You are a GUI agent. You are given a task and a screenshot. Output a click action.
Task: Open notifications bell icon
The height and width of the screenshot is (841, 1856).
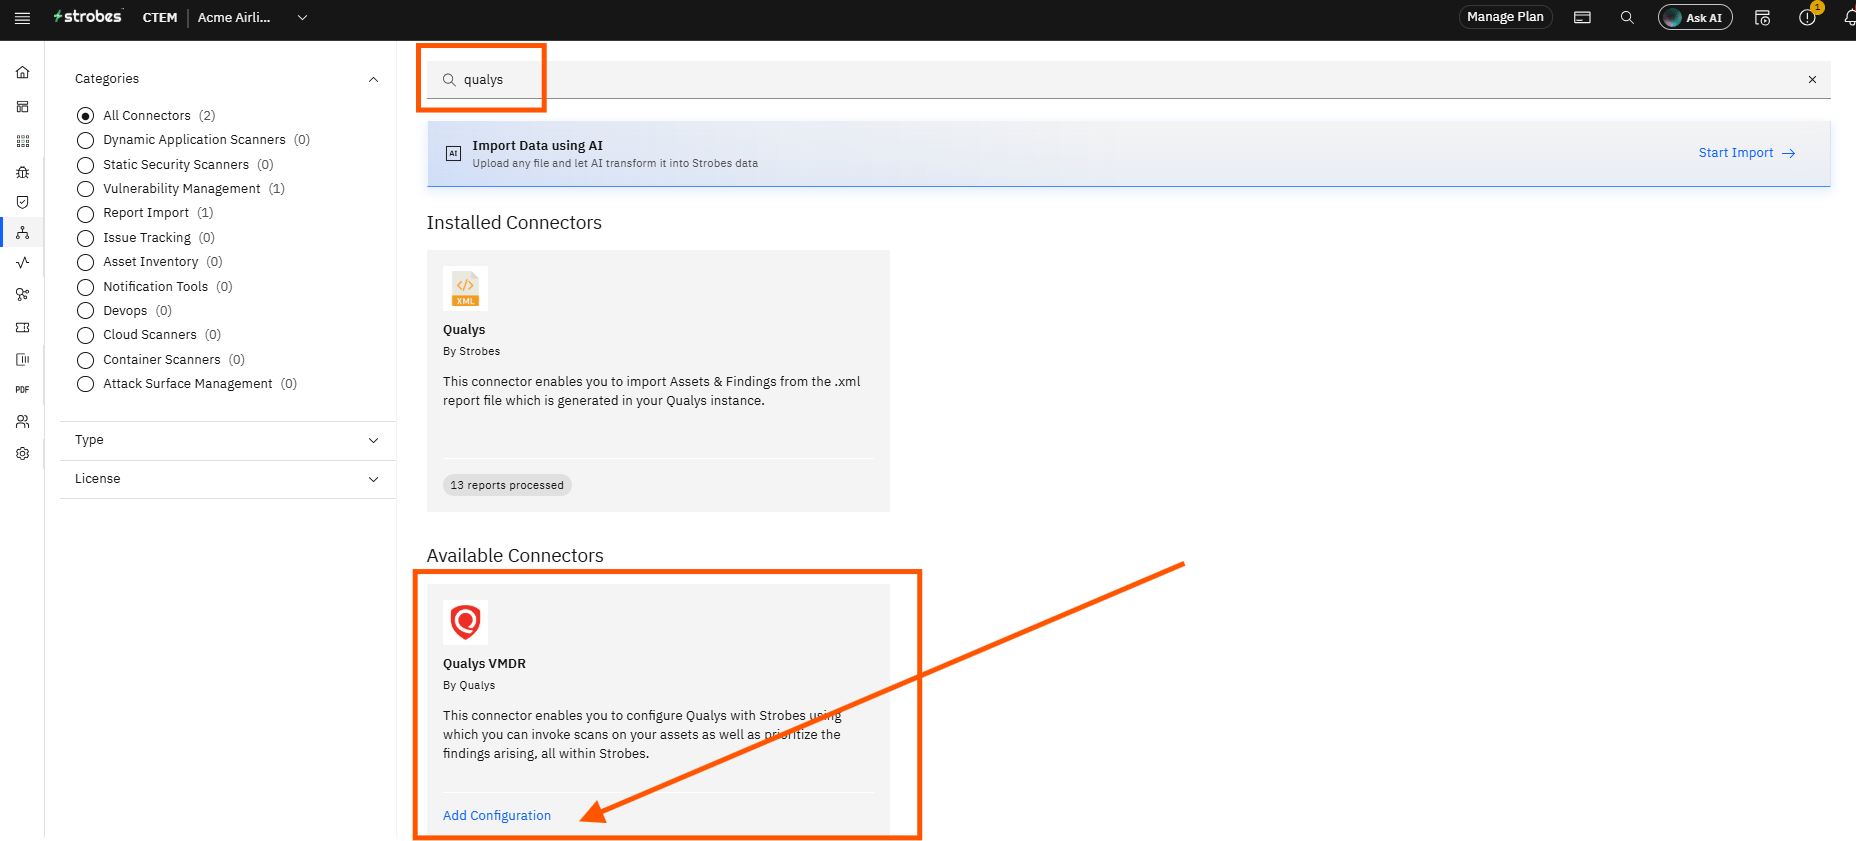[1849, 18]
